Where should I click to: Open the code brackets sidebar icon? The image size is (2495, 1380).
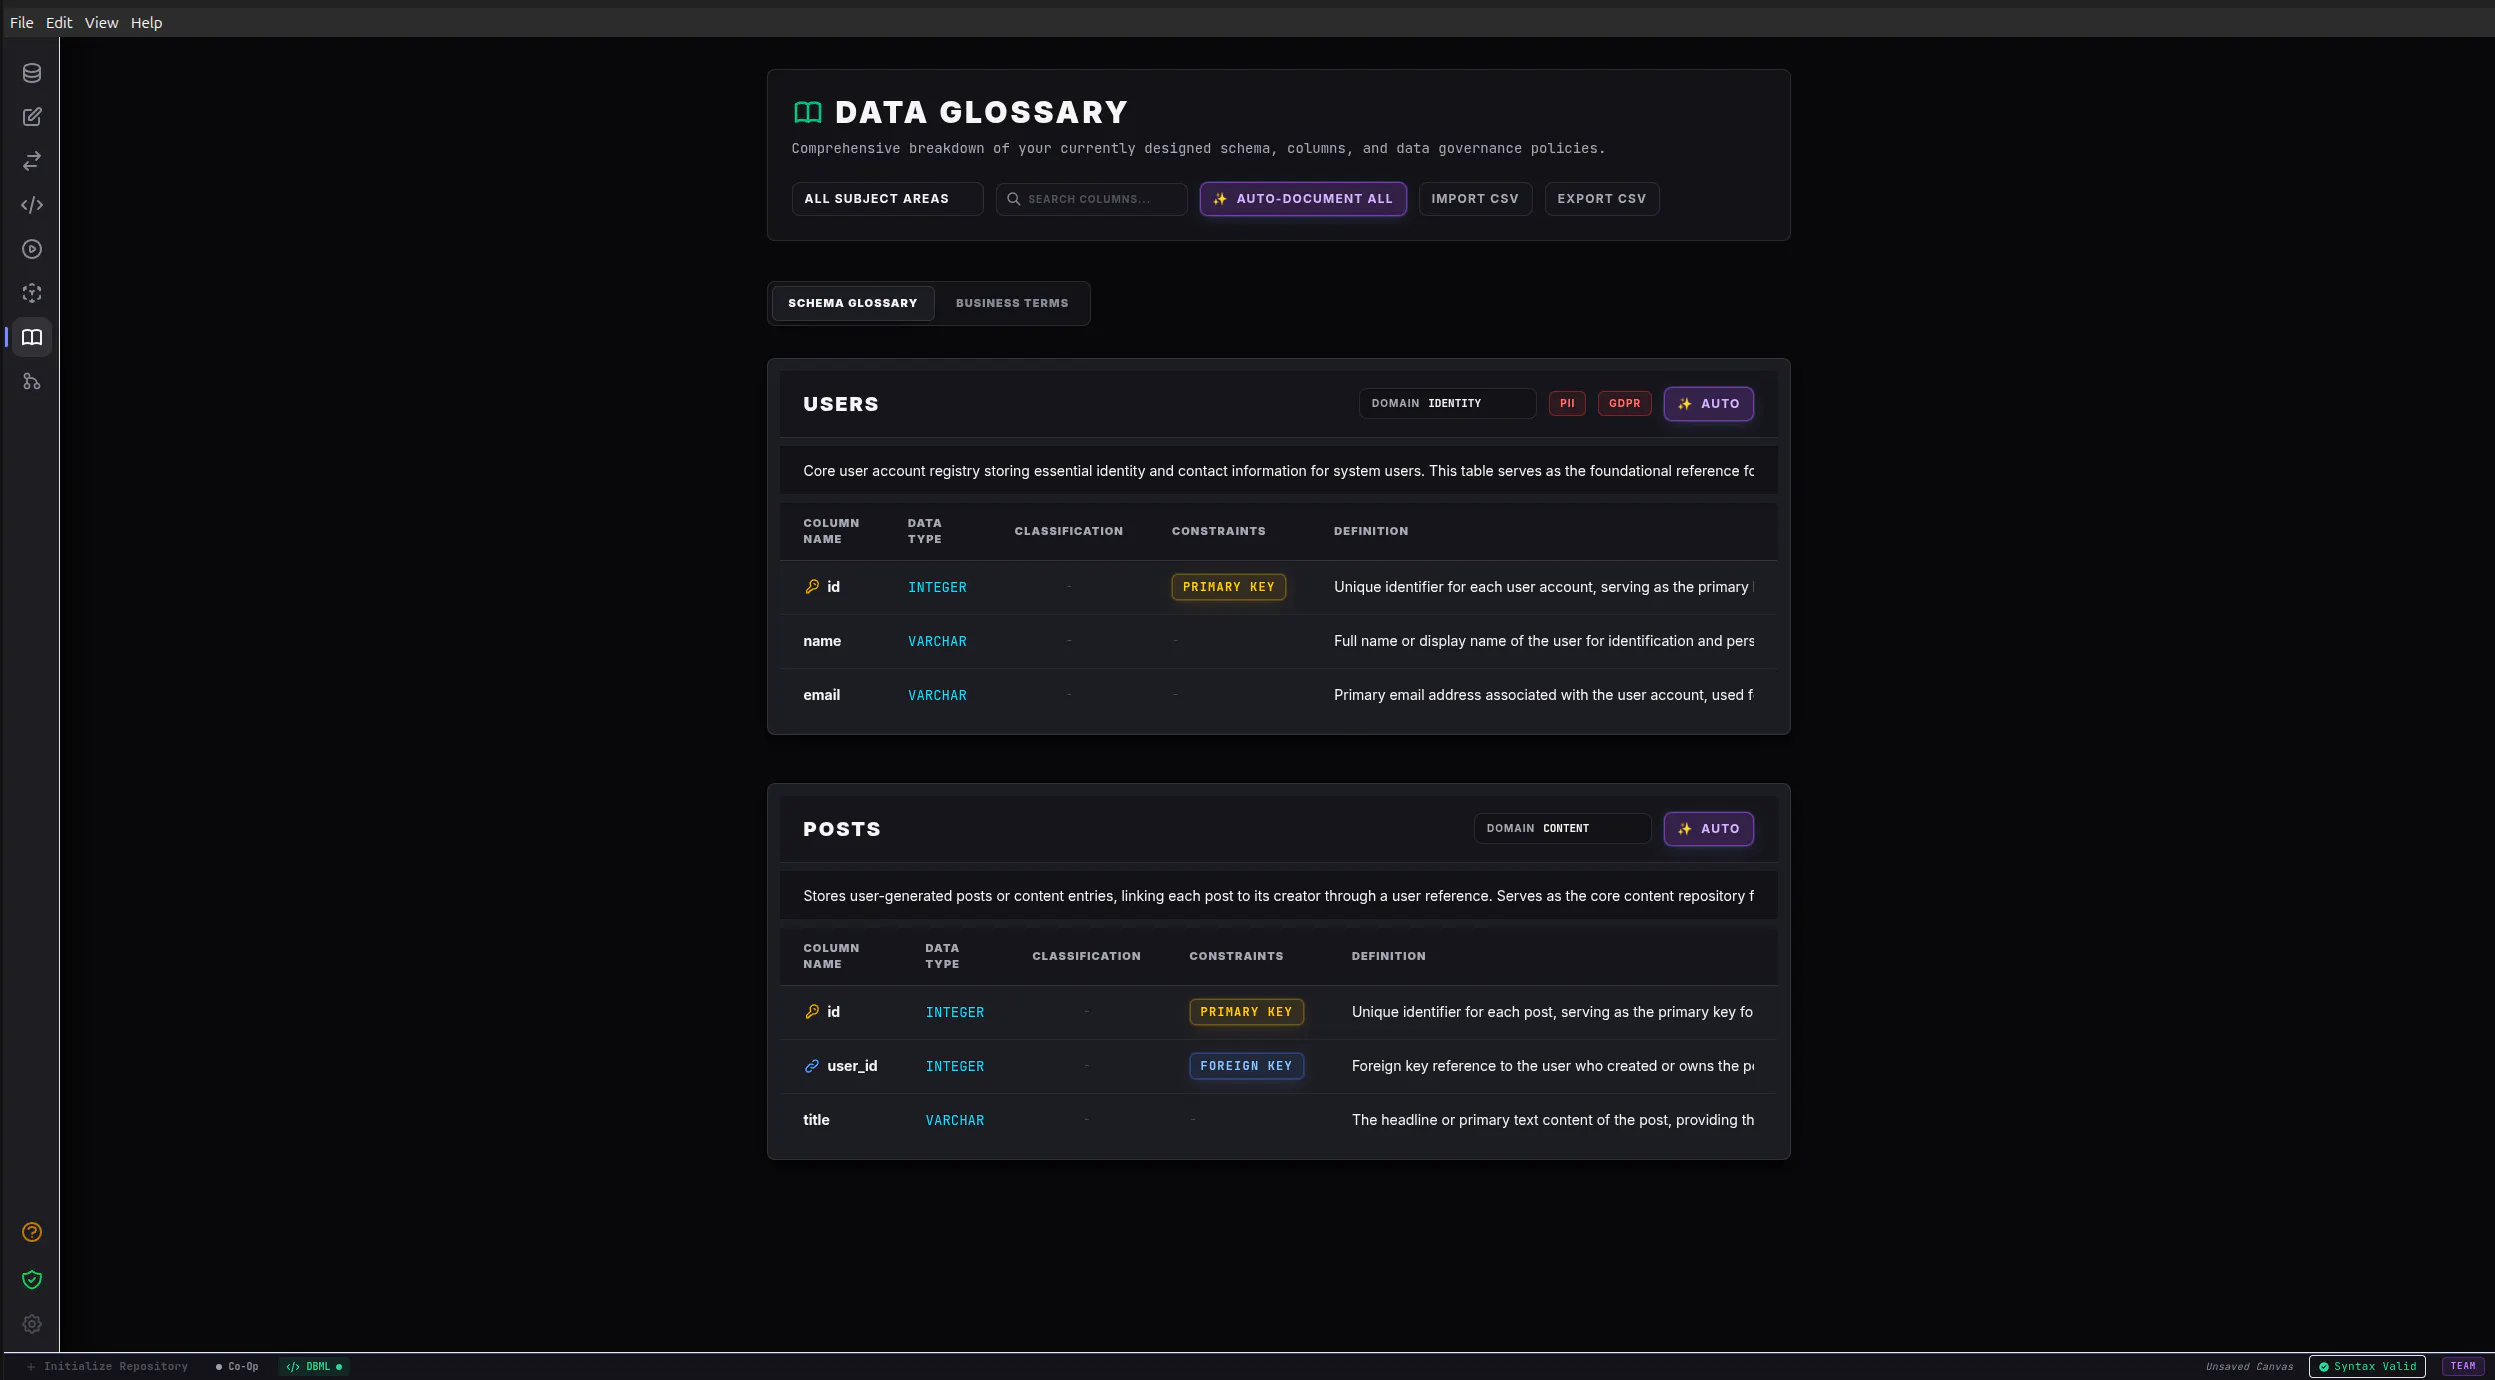32,205
